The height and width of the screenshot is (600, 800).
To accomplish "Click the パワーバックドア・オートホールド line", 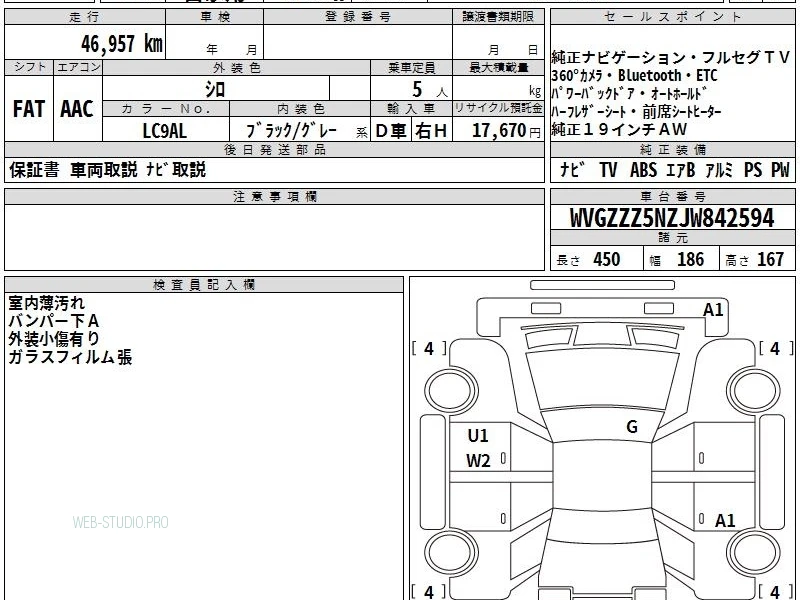I will click(629, 94).
